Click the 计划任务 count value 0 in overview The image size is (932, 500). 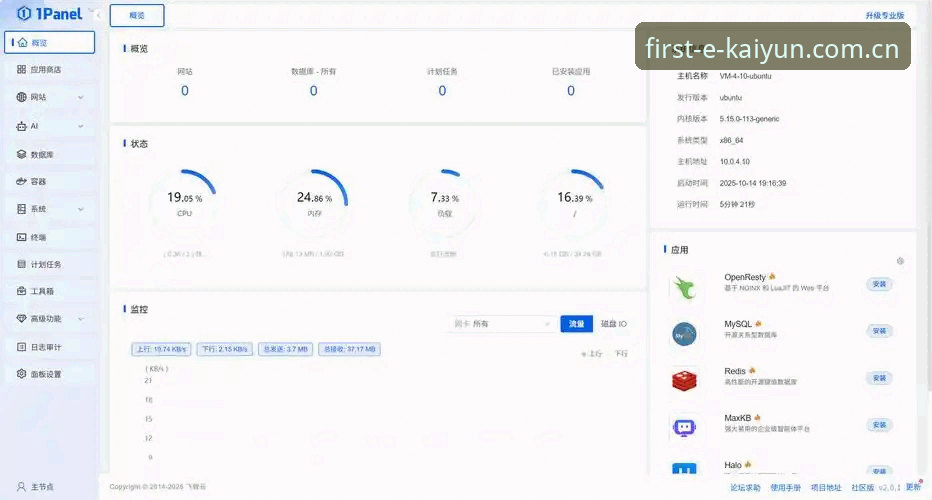point(442,91)
